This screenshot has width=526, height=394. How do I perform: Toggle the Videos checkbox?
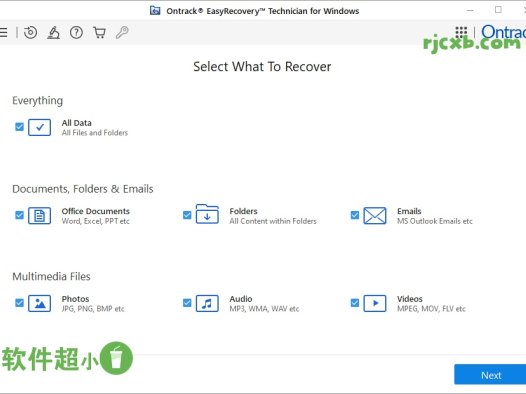pyautogui.click(x=355, y=303)
